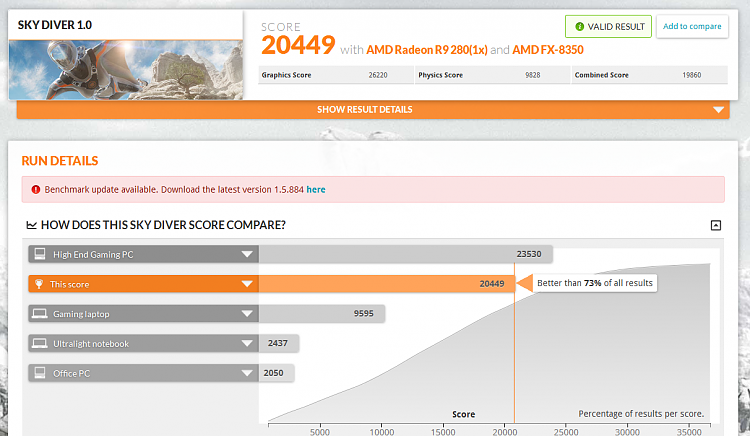Expand the This score dropdown arrow
Image resolution: width=750 pixels, height=436 pixels.
click(x=247, y=284)
